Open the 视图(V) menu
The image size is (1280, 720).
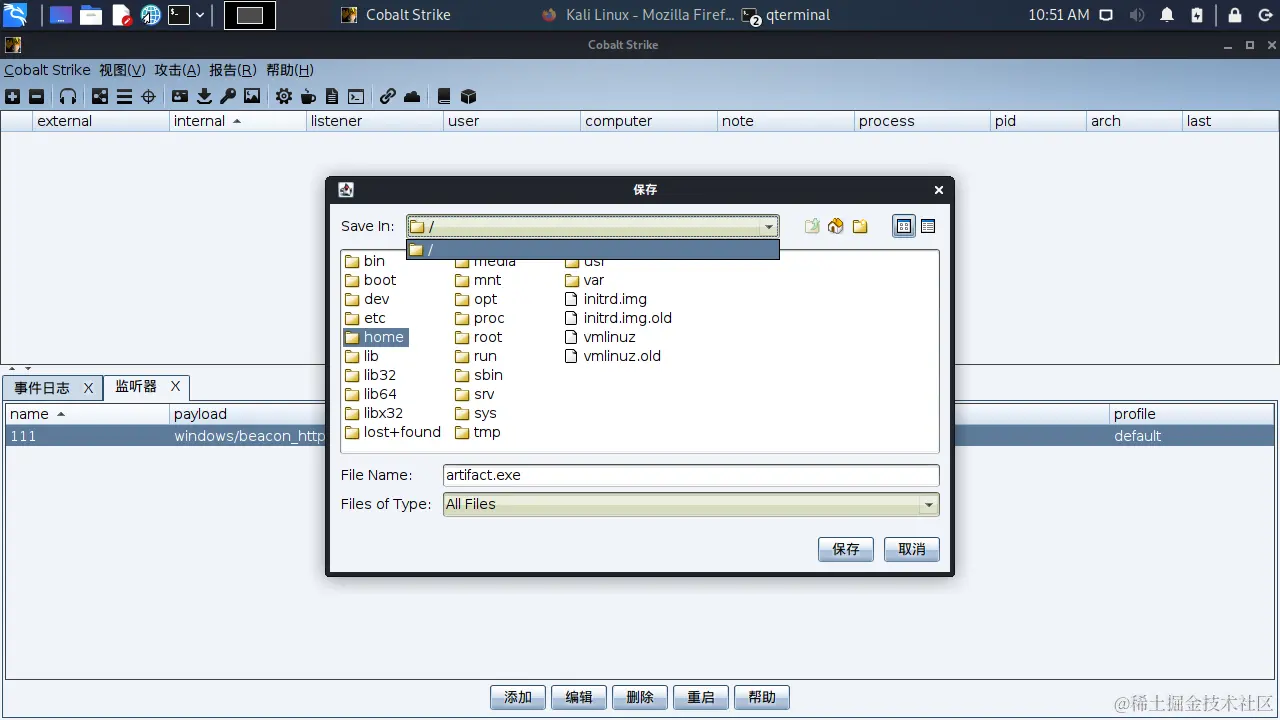122,70
